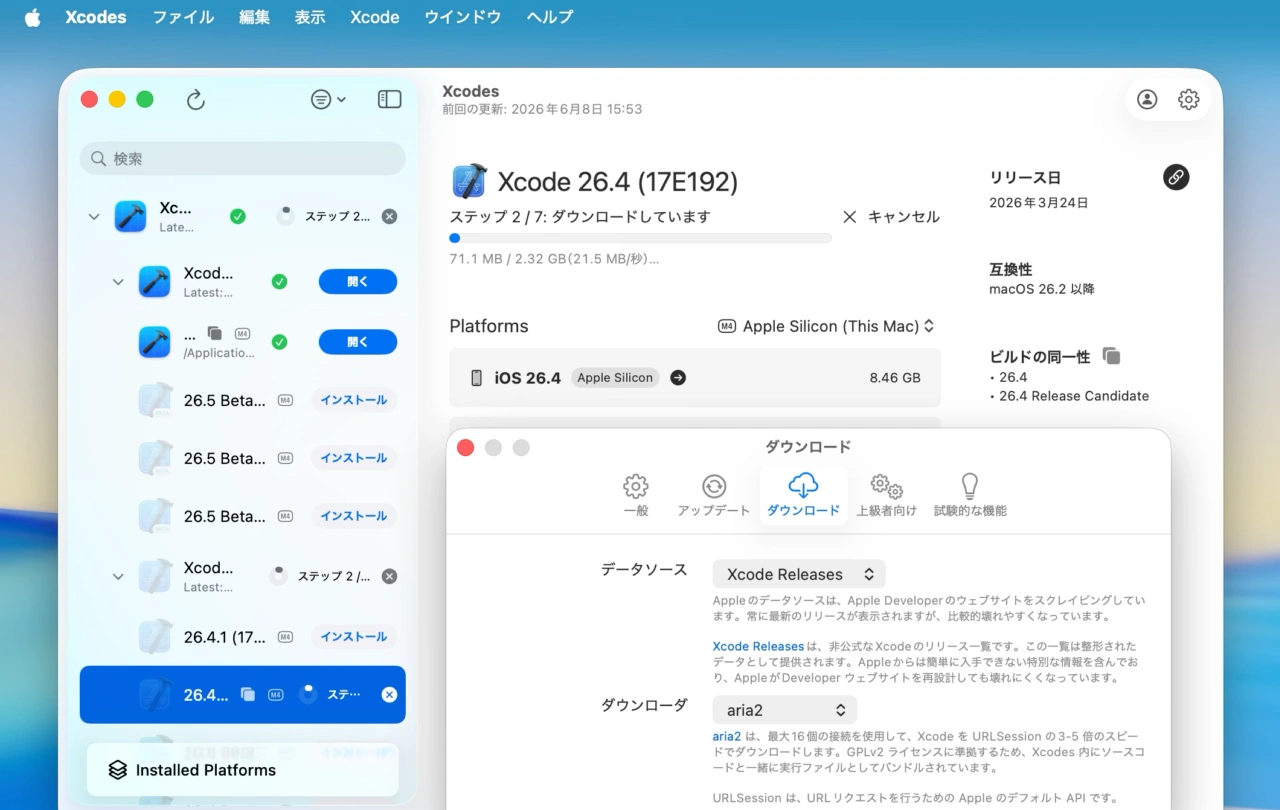Screen dimensions: 1280x810
Task: Click the Installed Platforms layers icon
Action: point(118,770)
